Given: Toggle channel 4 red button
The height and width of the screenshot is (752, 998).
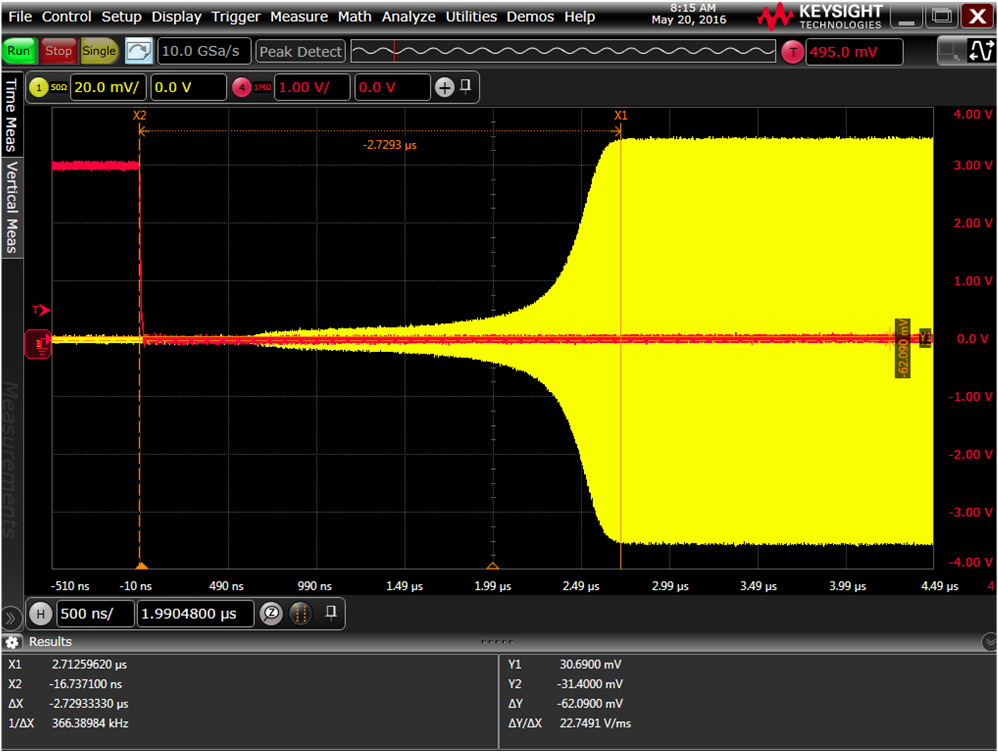Looking at the screenshot, I should (x=243, y=88).
